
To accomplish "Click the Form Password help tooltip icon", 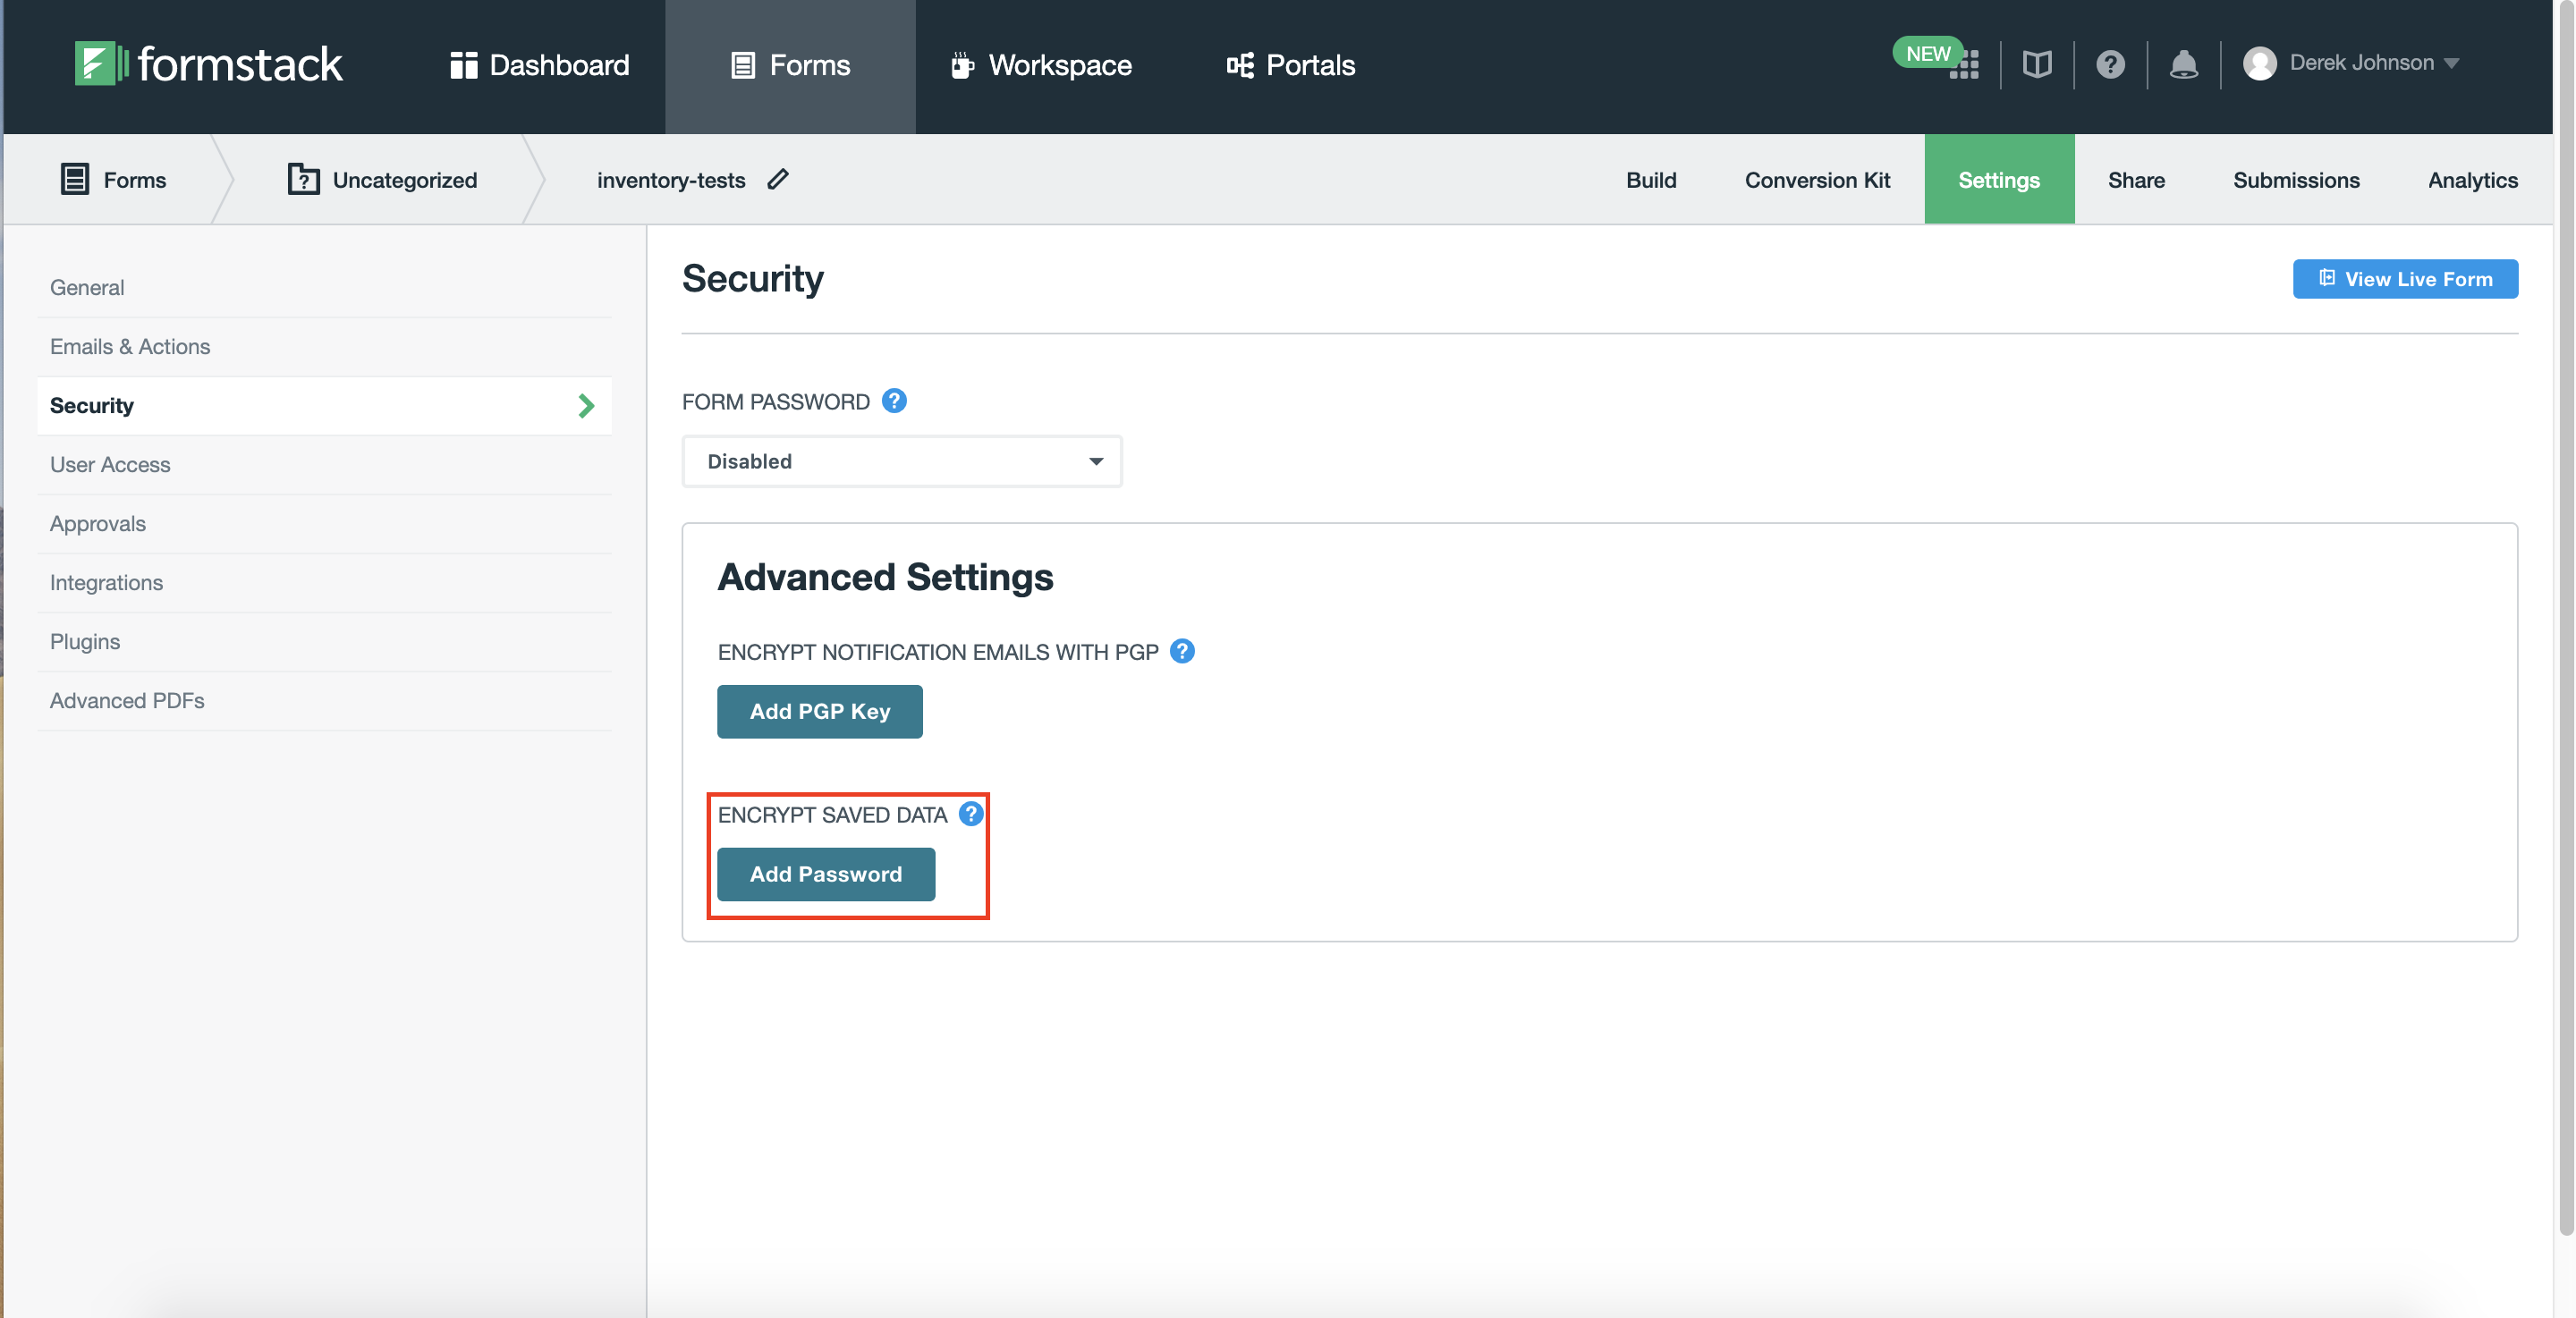I will pos(895,401).
